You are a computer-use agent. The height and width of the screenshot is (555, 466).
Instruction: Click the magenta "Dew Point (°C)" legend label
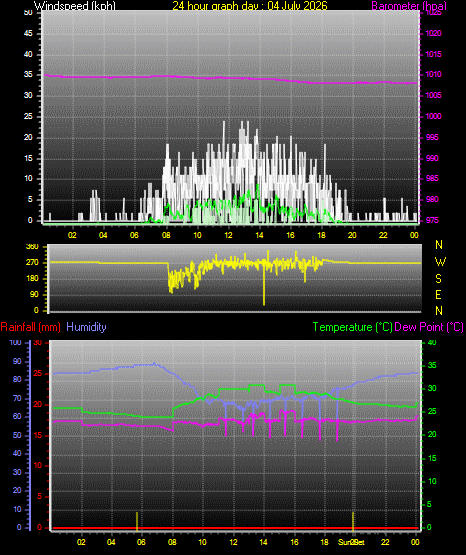pos(429,327)
